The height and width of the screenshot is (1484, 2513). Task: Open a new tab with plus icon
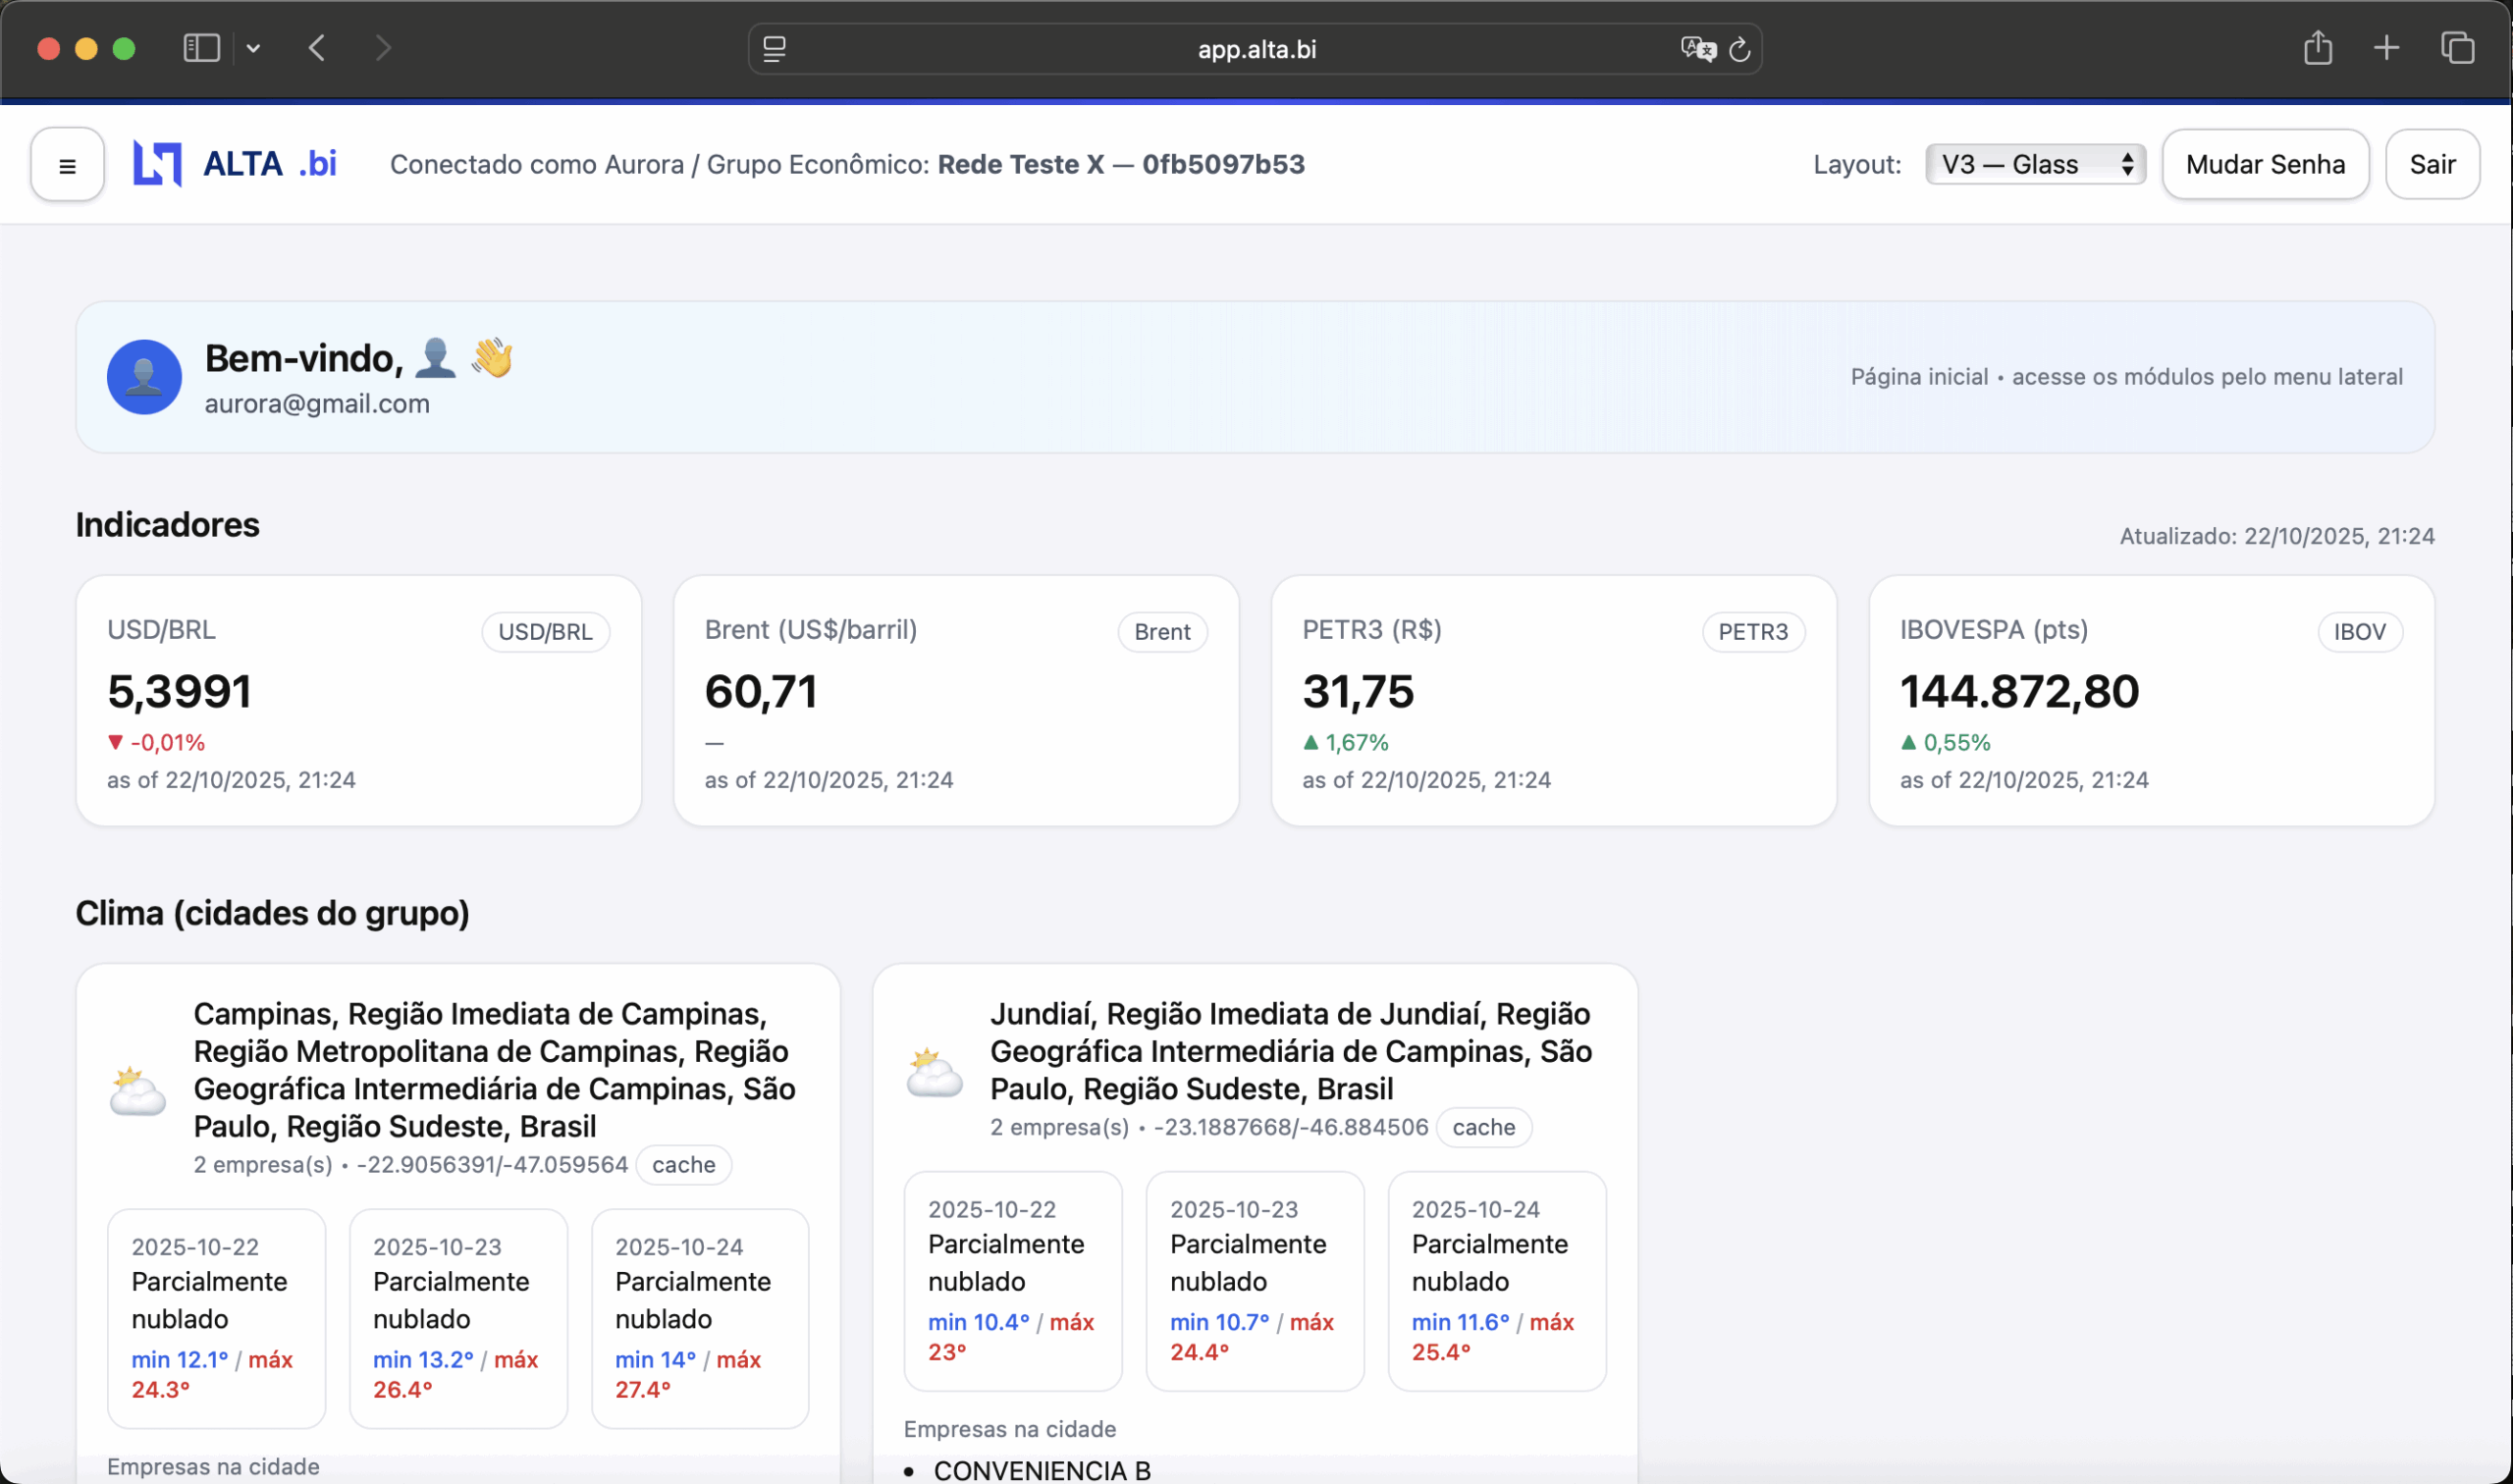(2386, 48)
